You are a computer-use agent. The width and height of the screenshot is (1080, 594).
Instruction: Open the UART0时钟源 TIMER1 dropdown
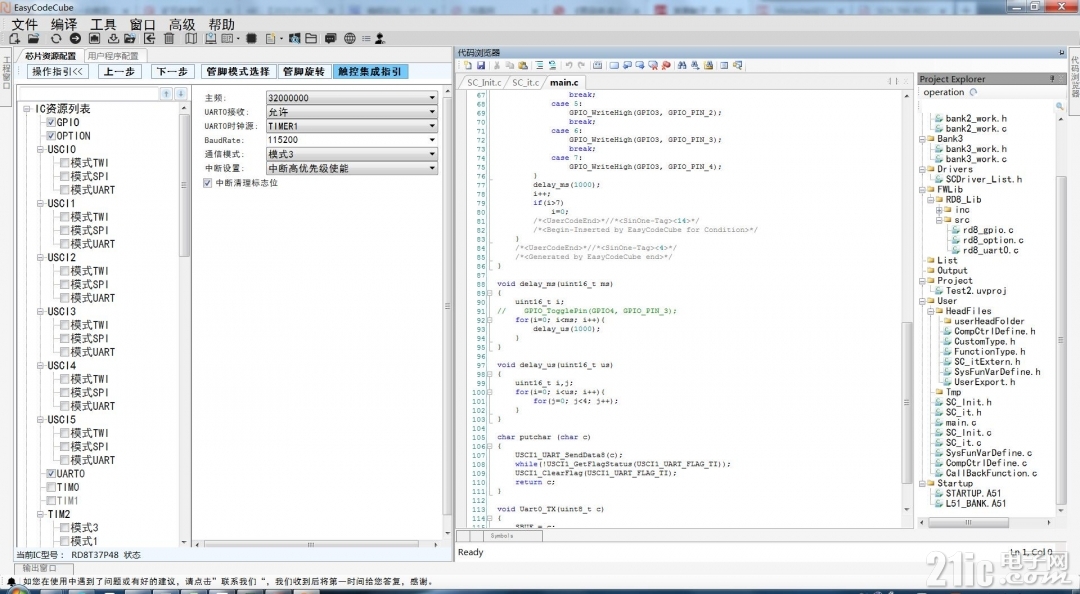(x=352, y=126)
